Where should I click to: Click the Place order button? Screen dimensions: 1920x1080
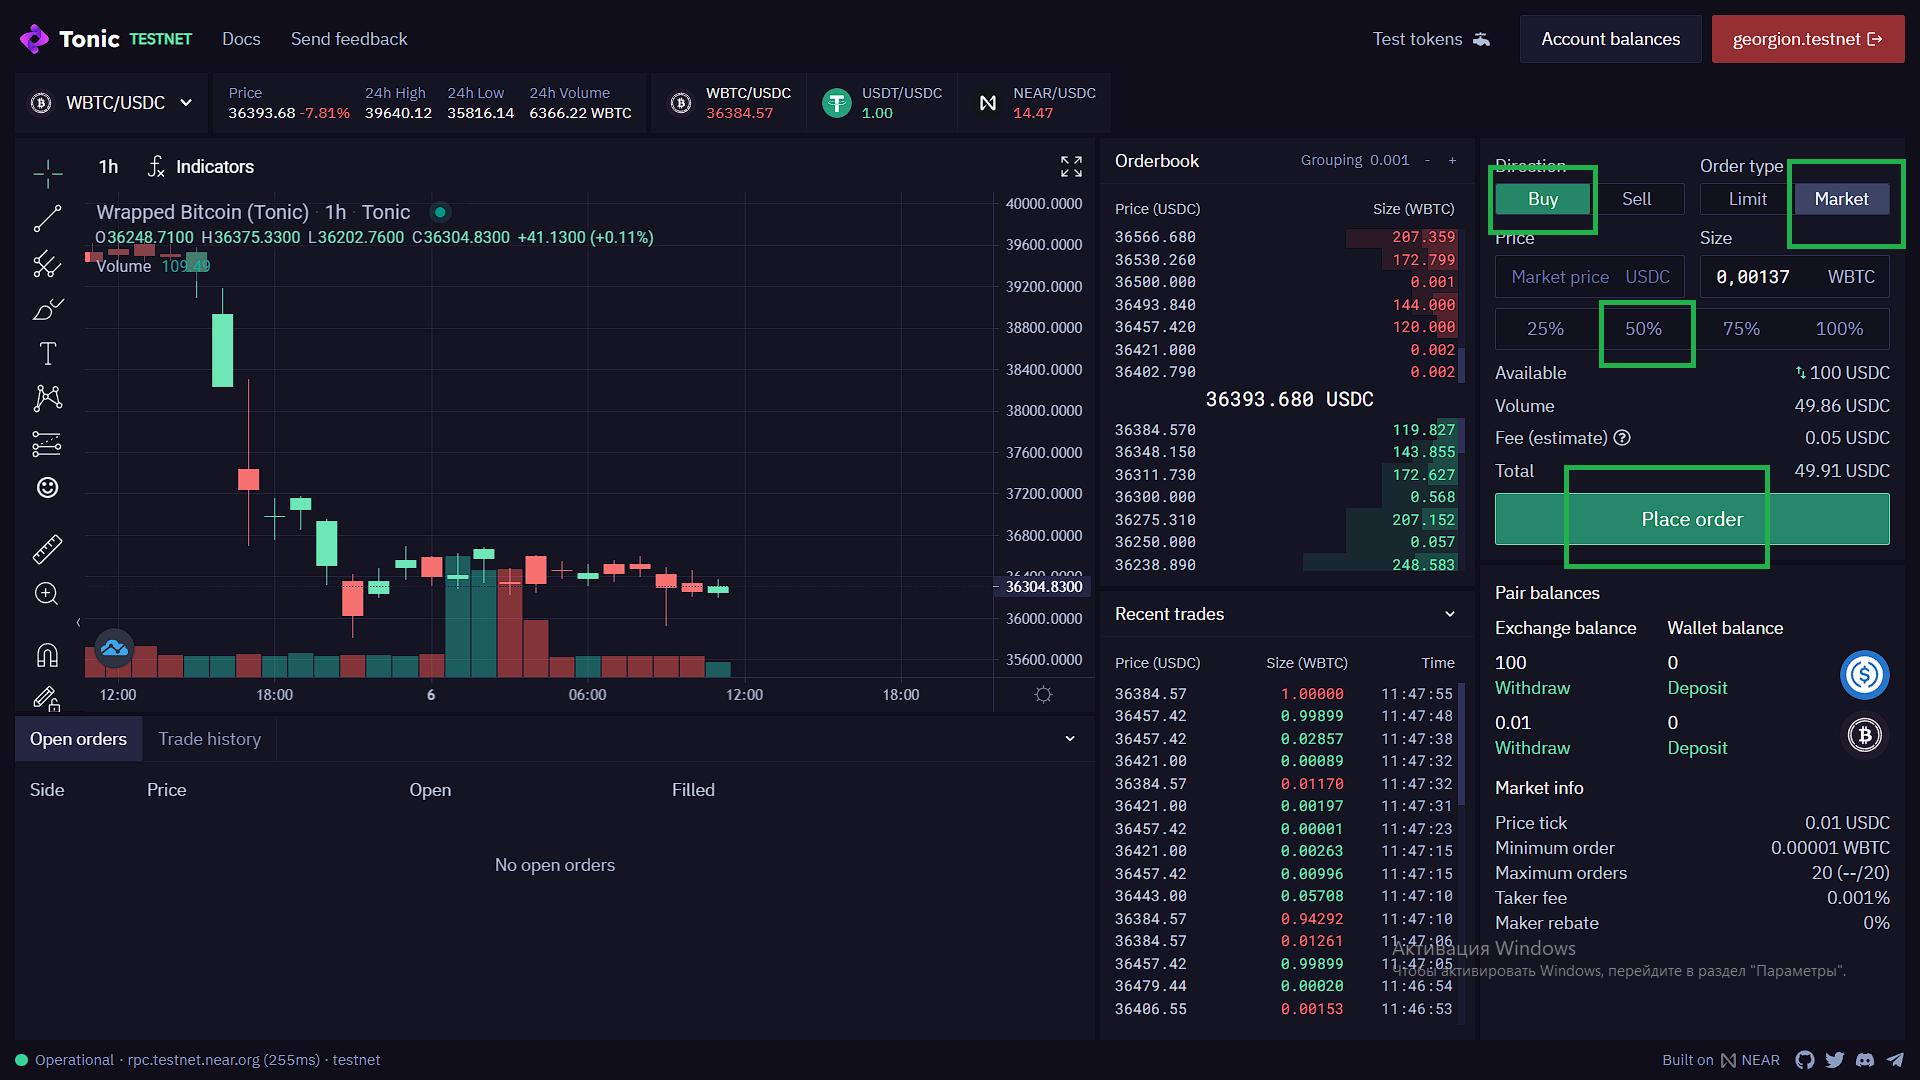point(1691,519)
